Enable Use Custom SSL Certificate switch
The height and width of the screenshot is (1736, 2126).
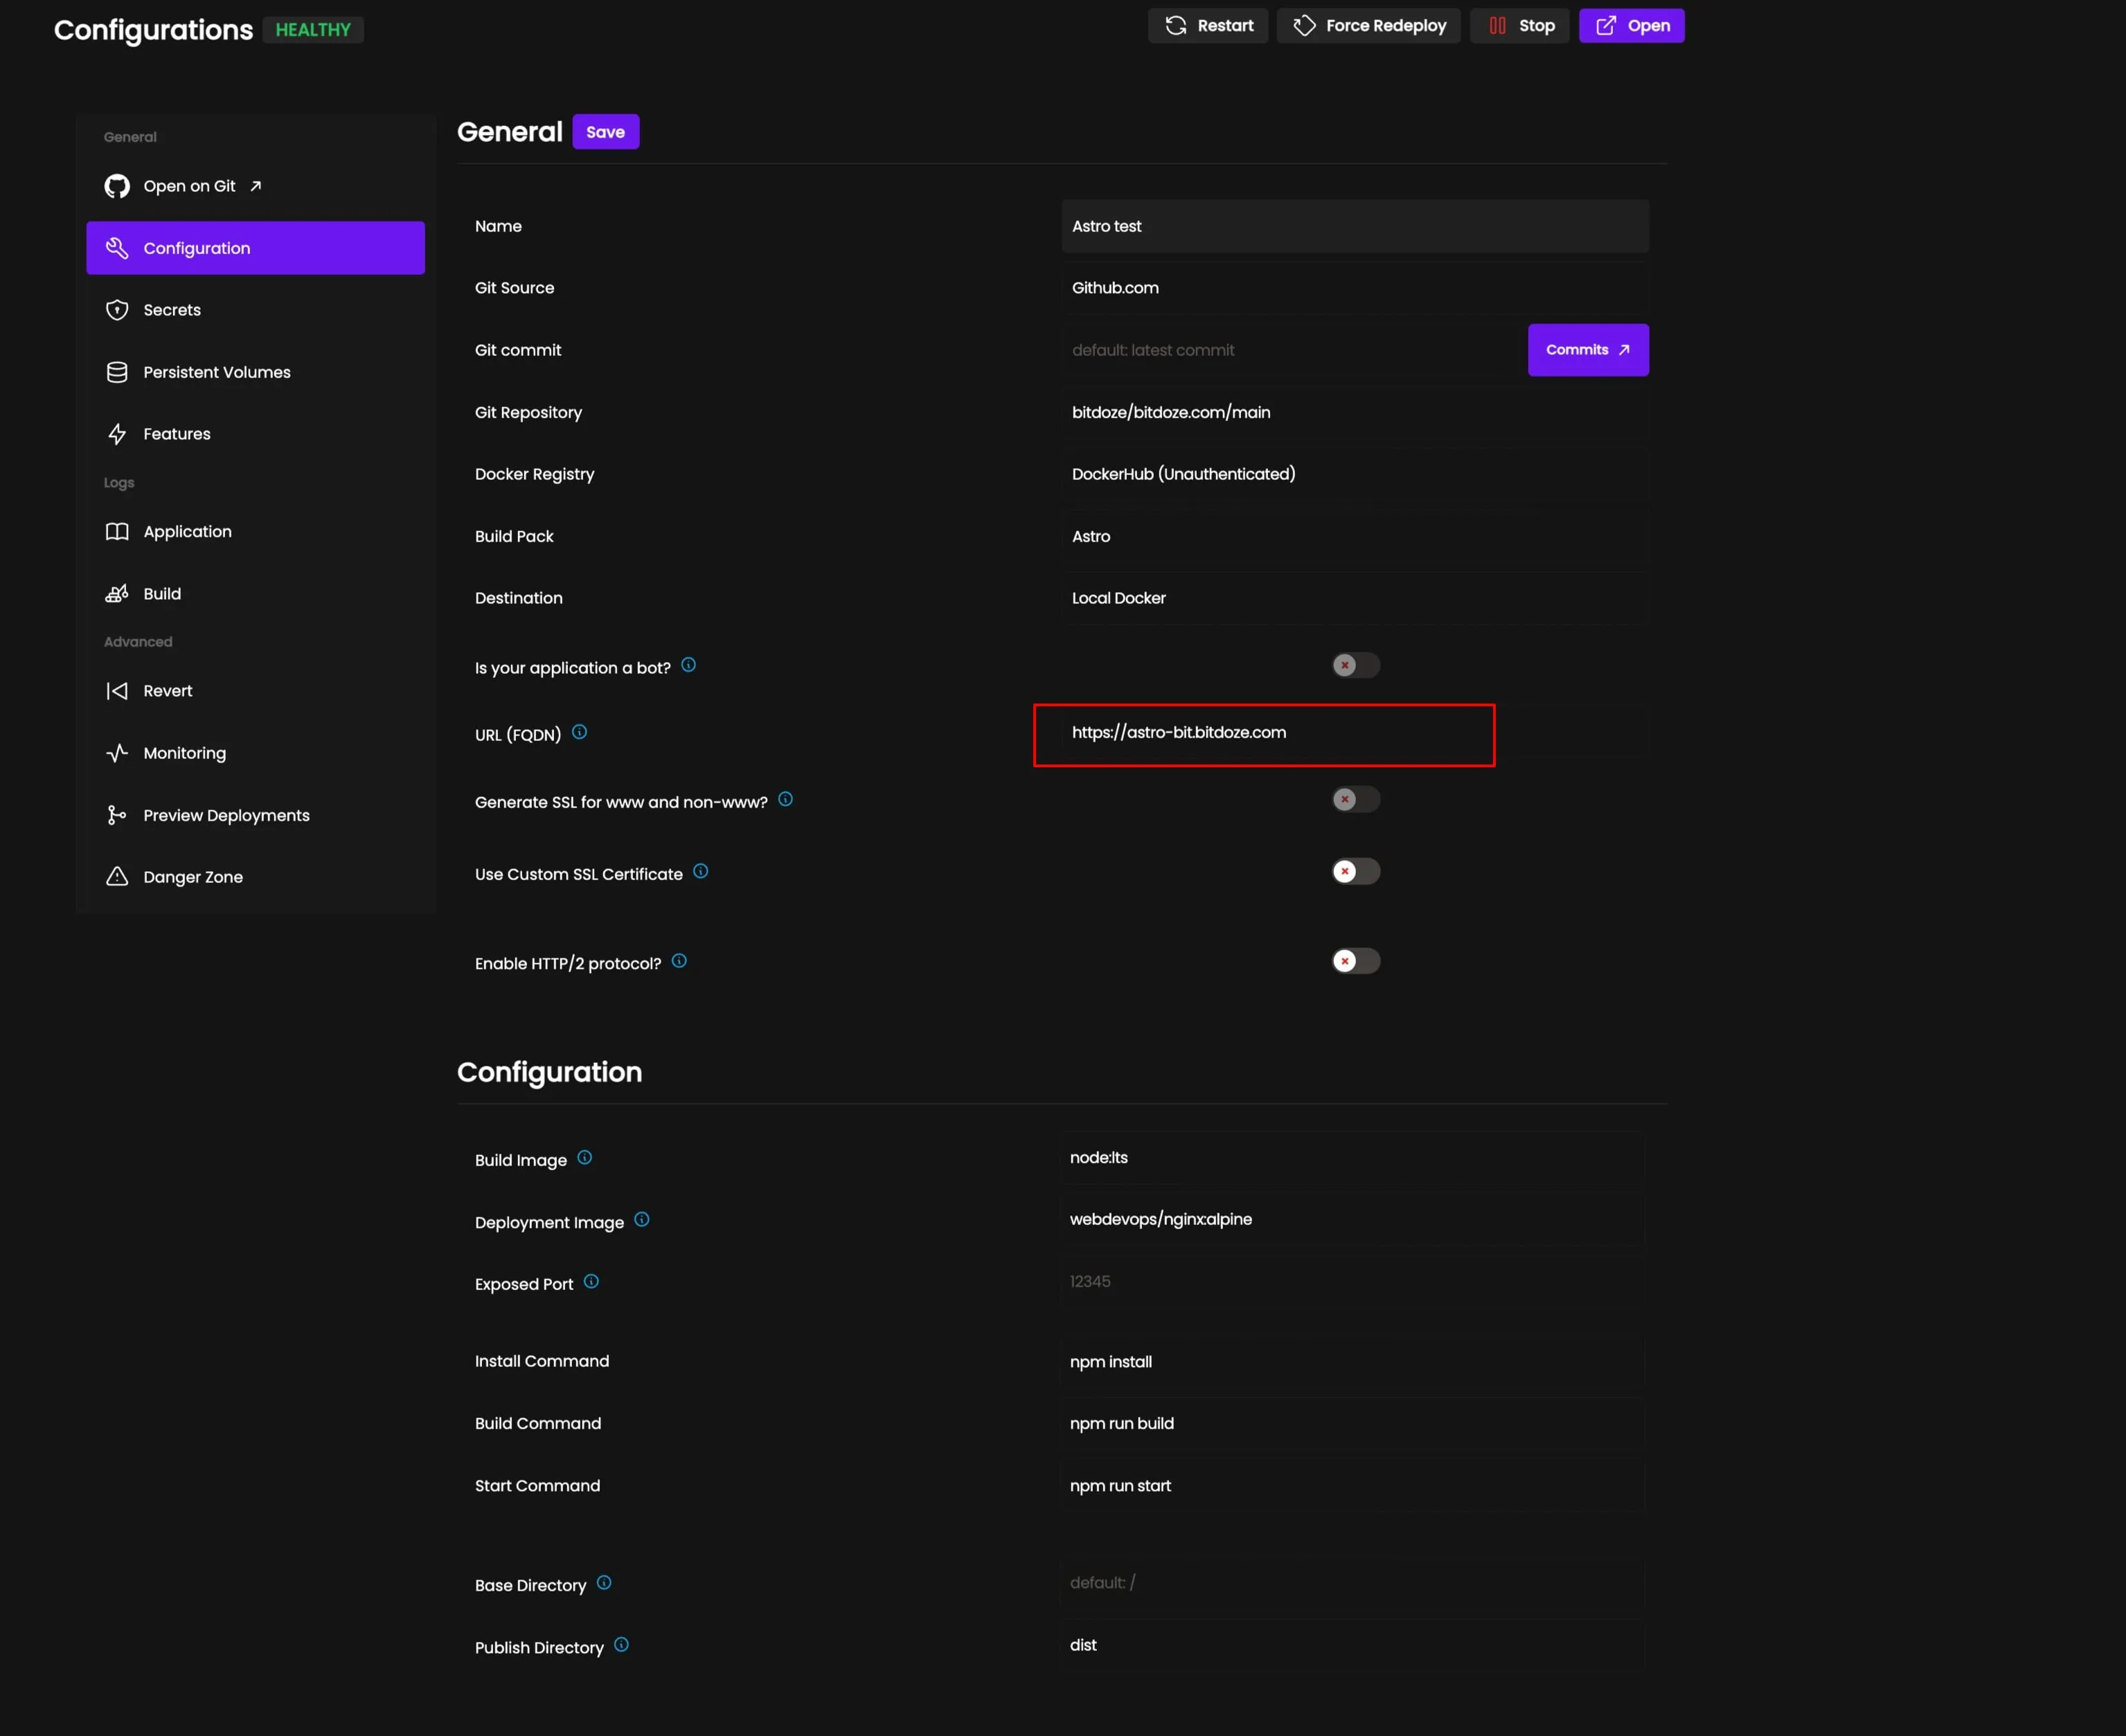pyautogui.click(x=1355, y=871)
